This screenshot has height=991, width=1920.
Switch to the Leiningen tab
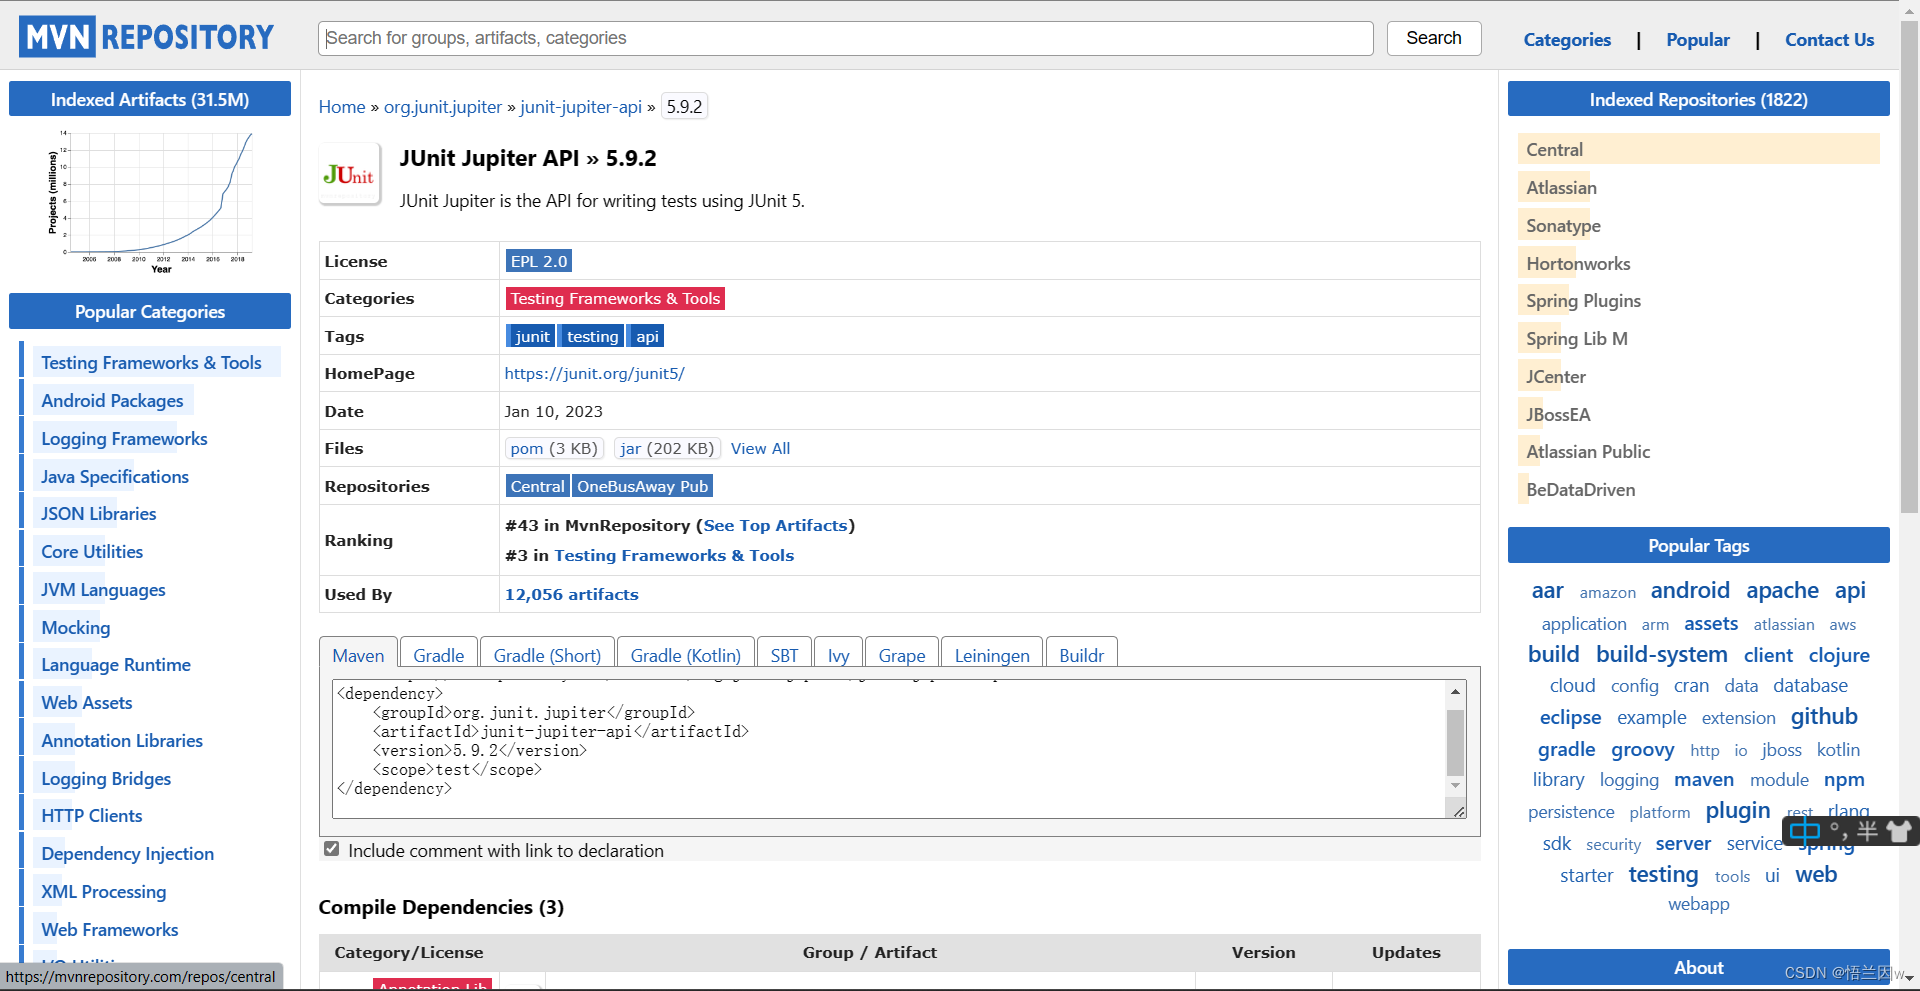point(991,655)
